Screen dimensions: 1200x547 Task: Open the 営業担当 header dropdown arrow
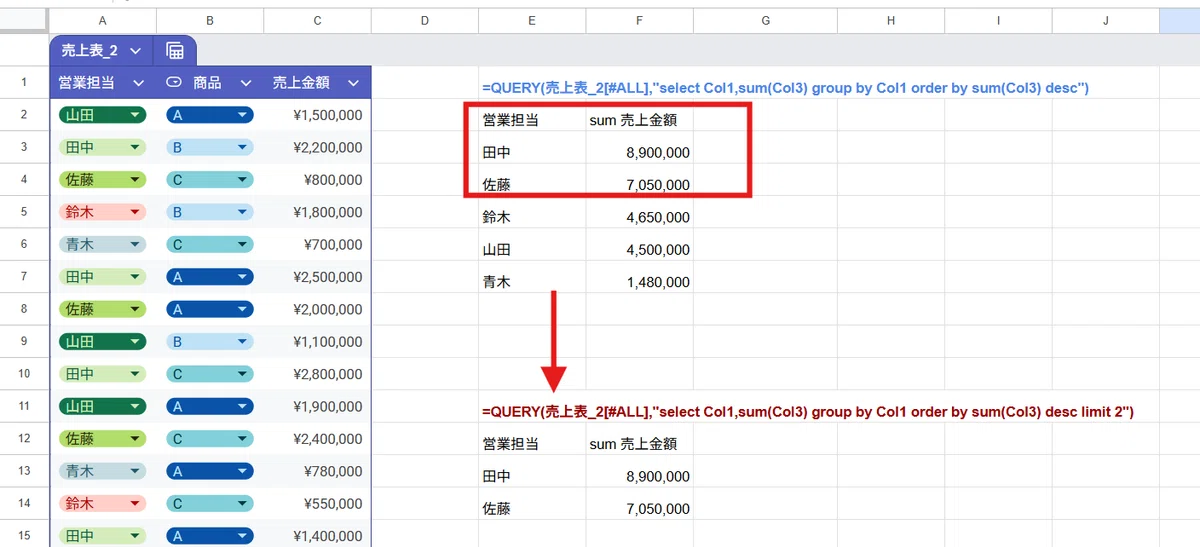coord(139,83)
